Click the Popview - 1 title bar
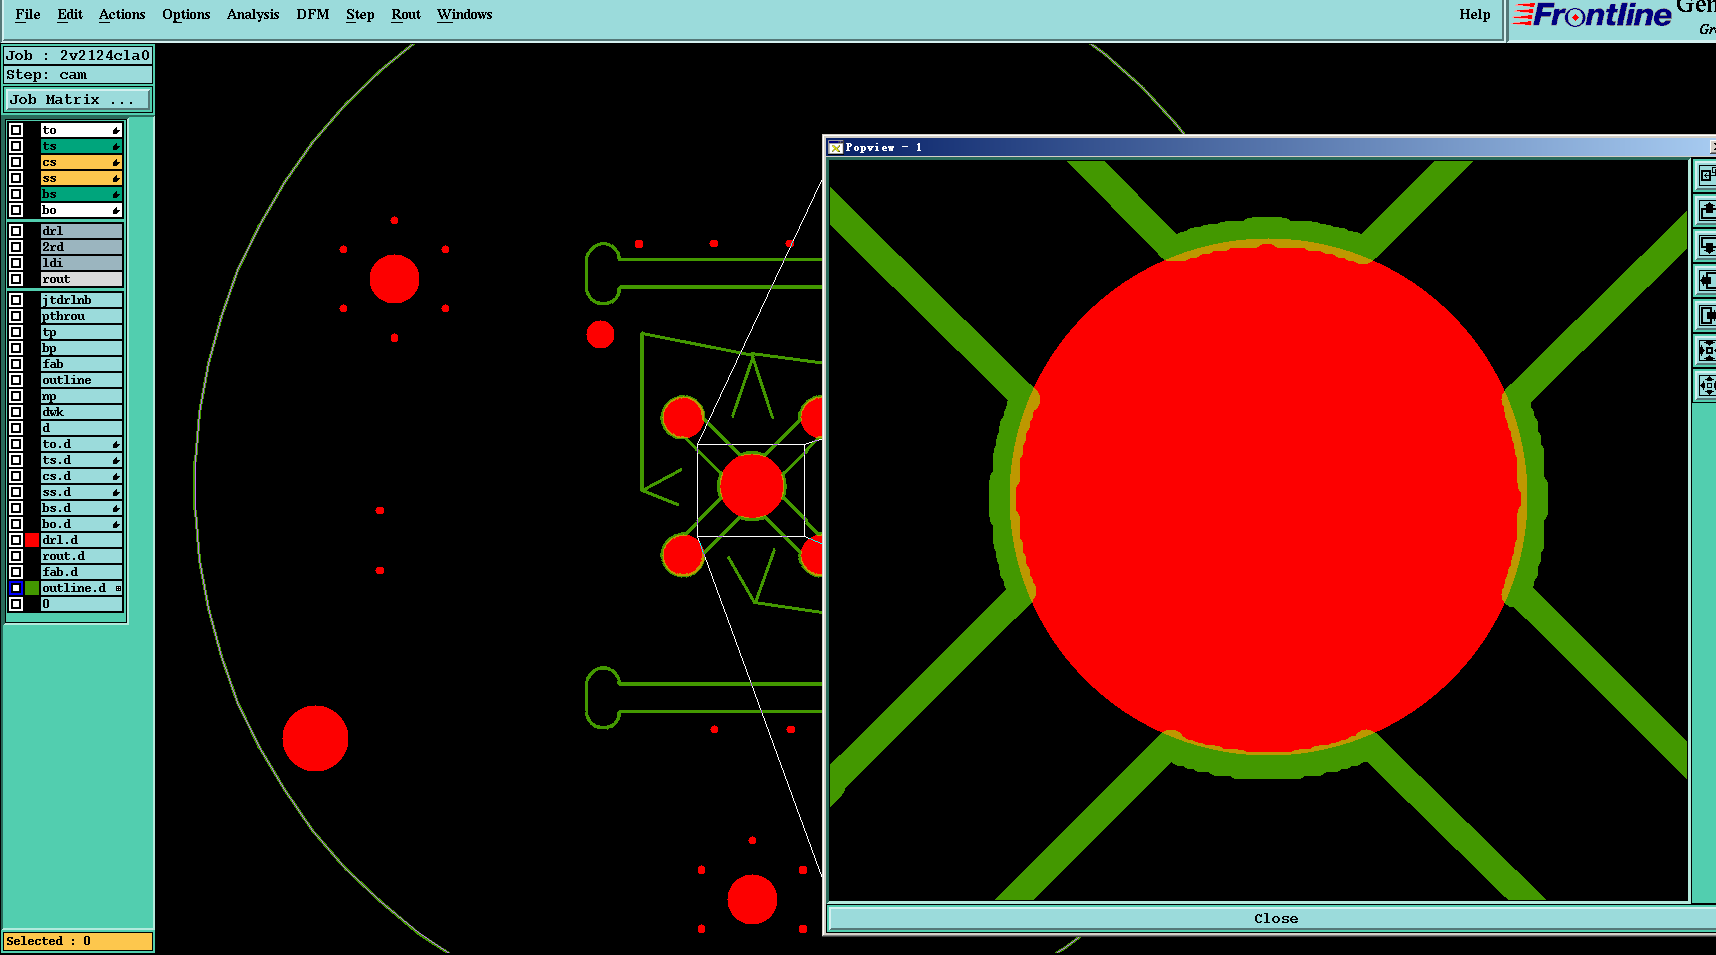This screenshot has width=1716, height=955. [1270, 148]
